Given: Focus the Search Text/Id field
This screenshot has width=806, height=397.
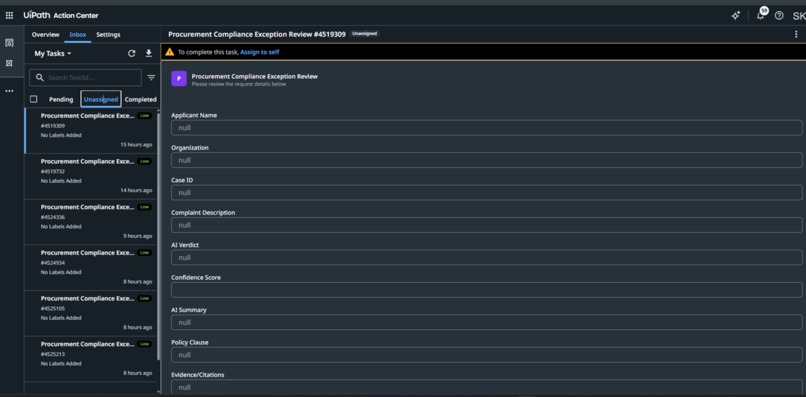Looking at the screenshot, I should point(85,78).
